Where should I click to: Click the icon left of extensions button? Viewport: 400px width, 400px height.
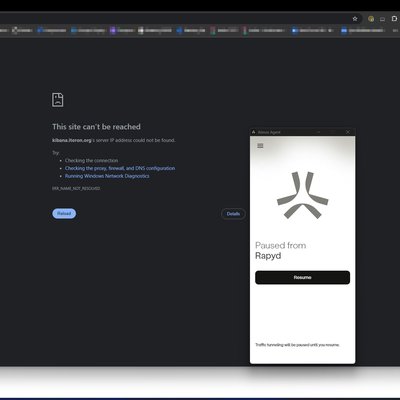[382, 19]
